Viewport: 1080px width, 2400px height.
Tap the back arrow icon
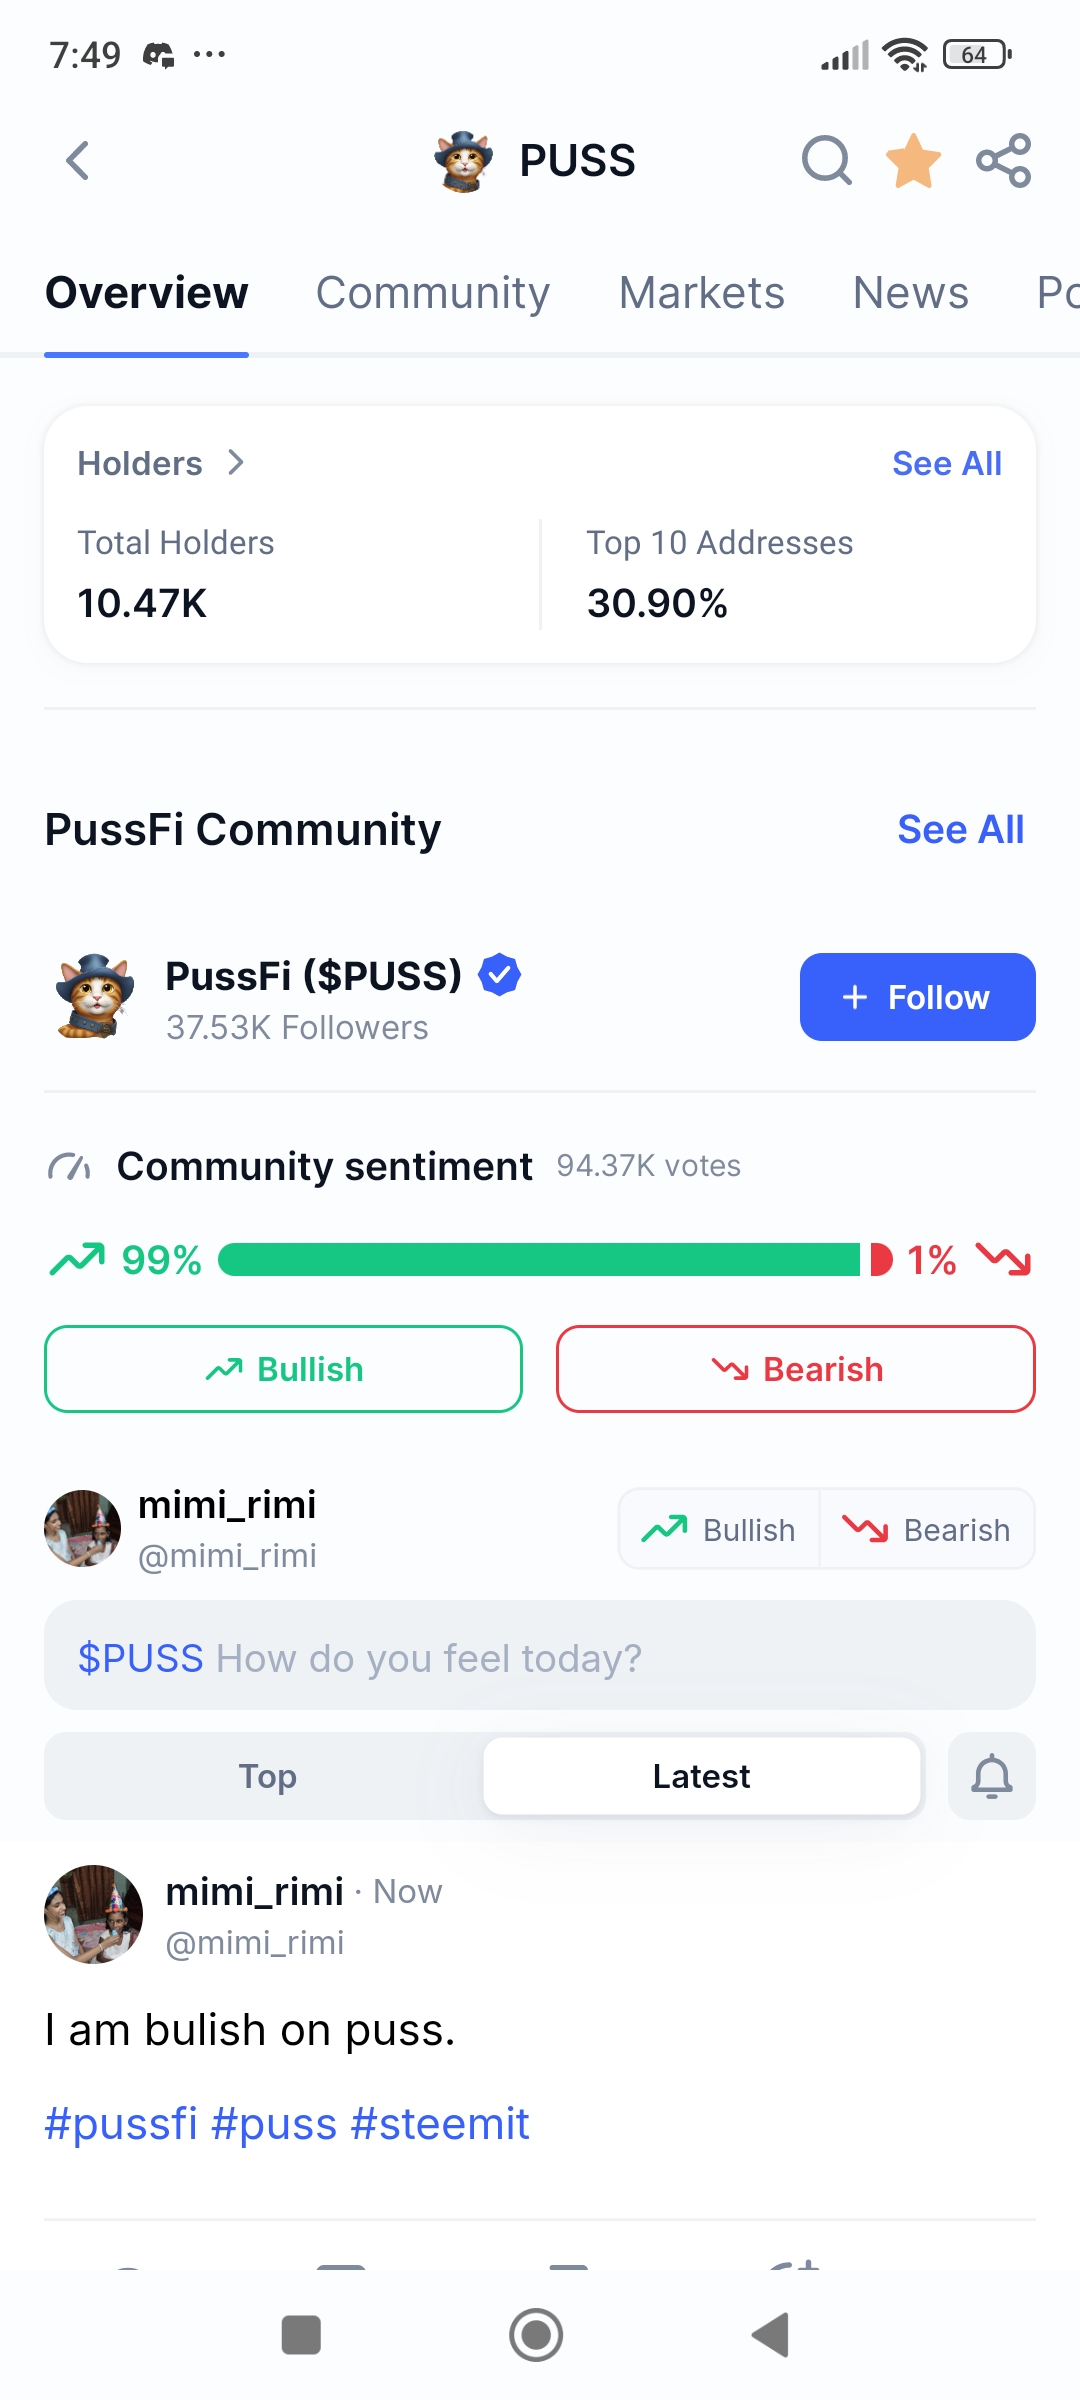78,160
